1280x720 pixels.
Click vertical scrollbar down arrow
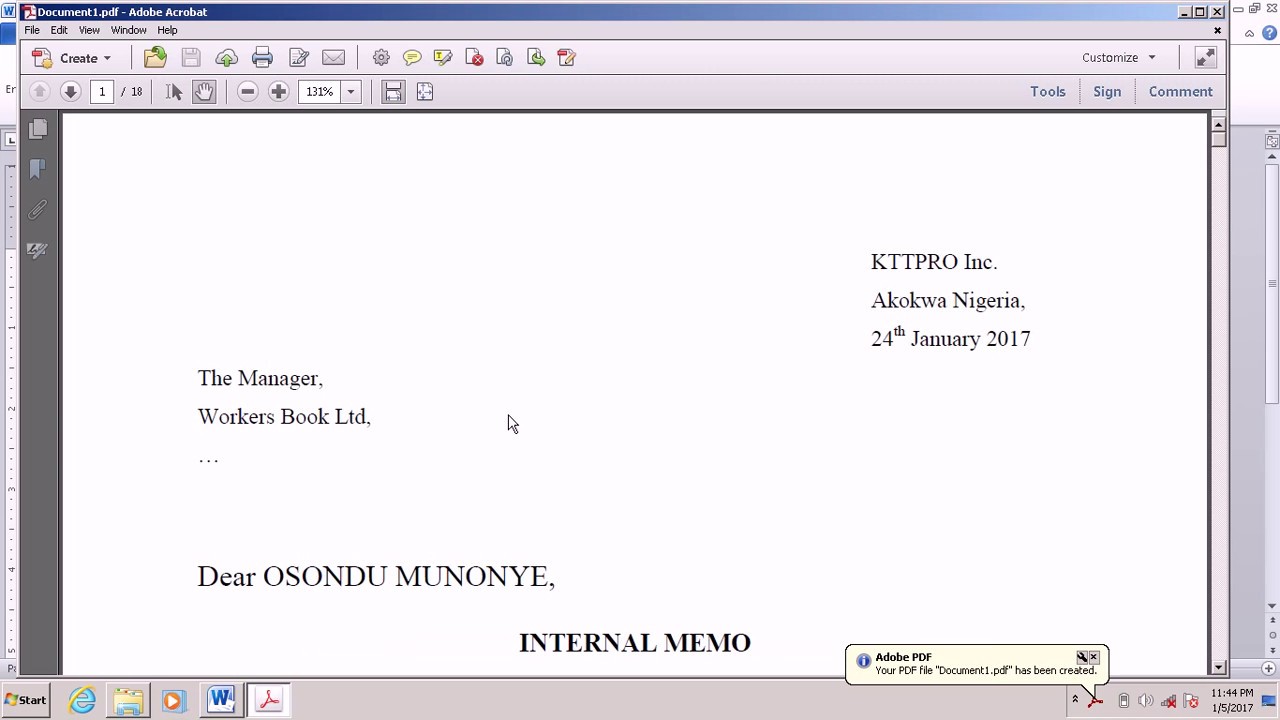pyautogui.click(x=1218, y=667)
